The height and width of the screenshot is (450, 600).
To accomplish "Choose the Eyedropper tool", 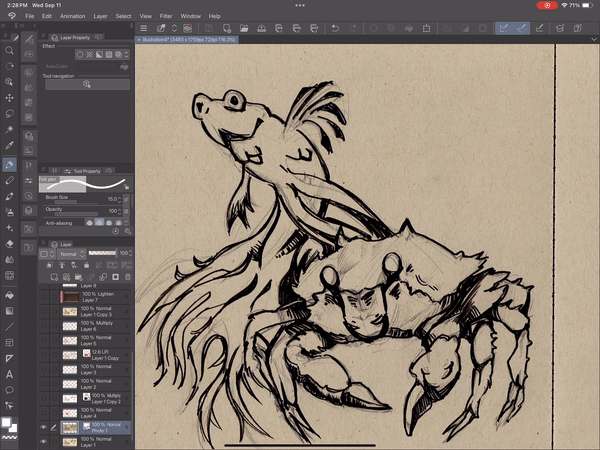I will [10, 147].
